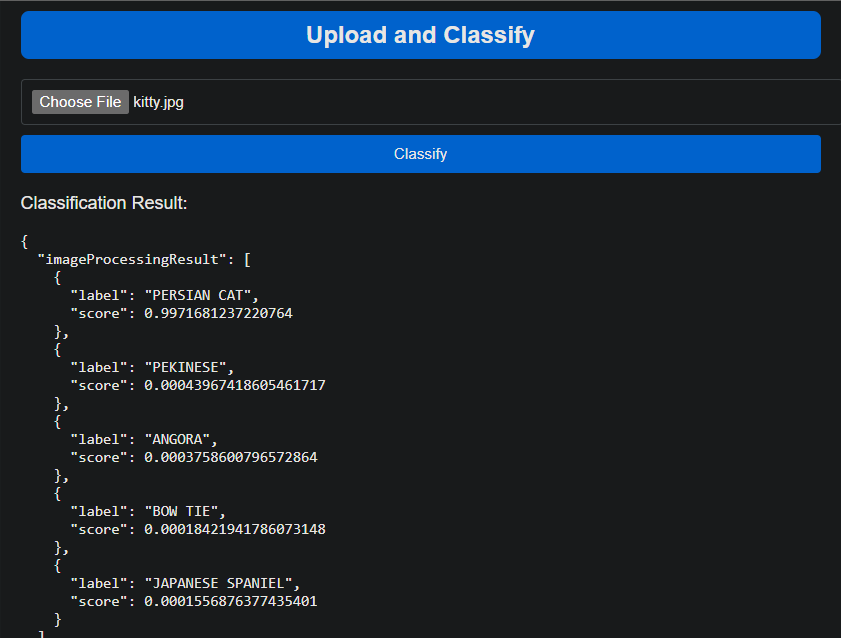Click the score 0.9971681237220764 value
This screenshot has width=841, height=638.
(218, 313)
